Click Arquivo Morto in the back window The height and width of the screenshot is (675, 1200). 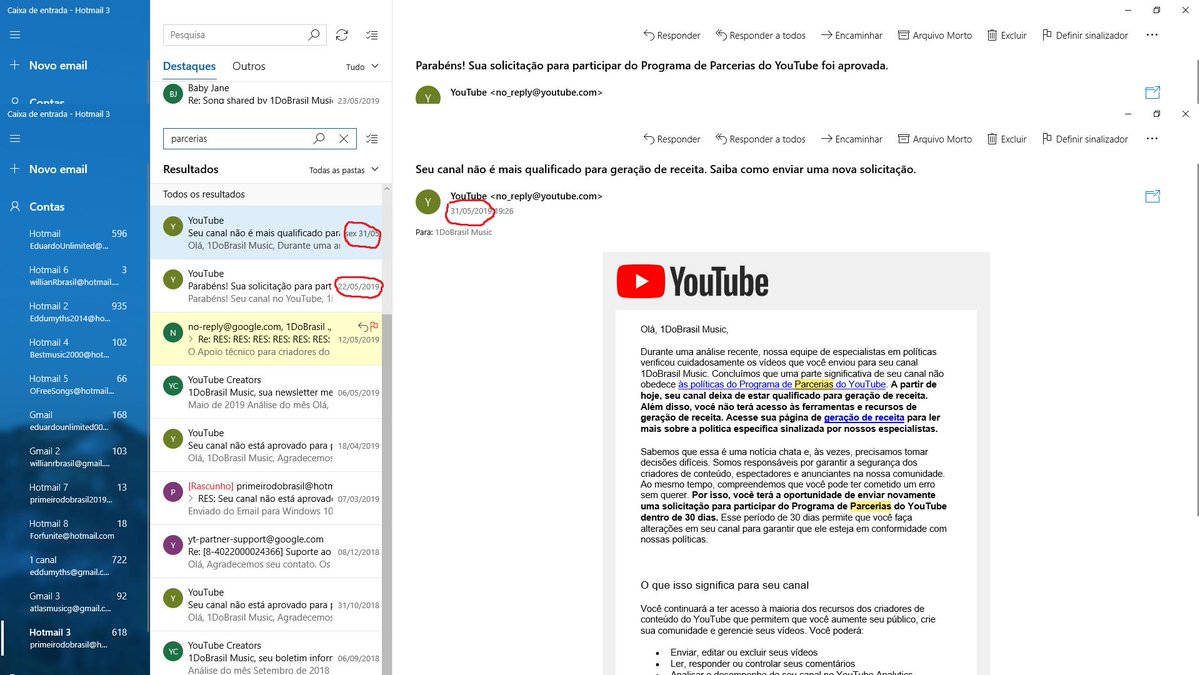pos(934,35)
